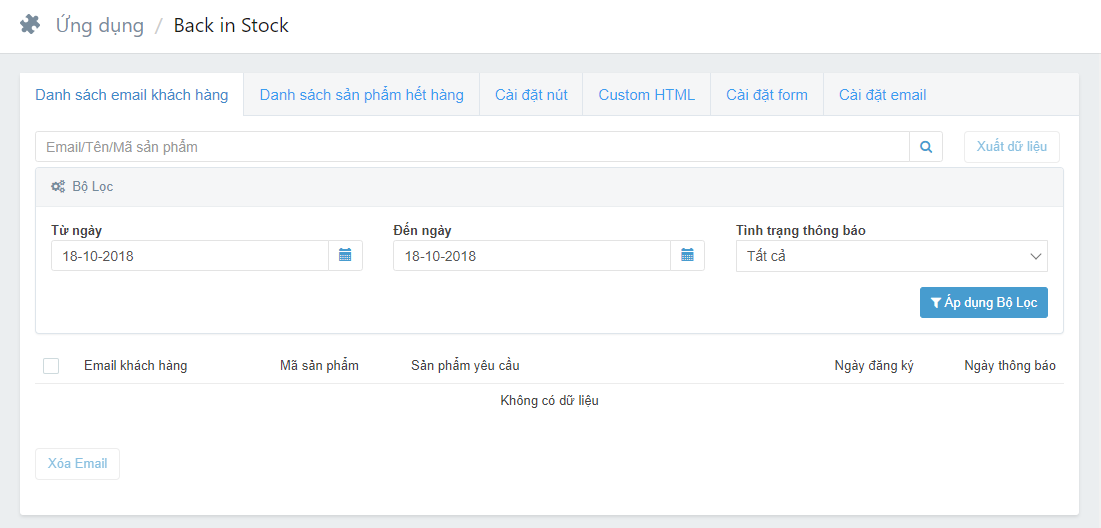Click the Xóa Email button
This screenshot has height=528, width=1101.
pos(77,464)
